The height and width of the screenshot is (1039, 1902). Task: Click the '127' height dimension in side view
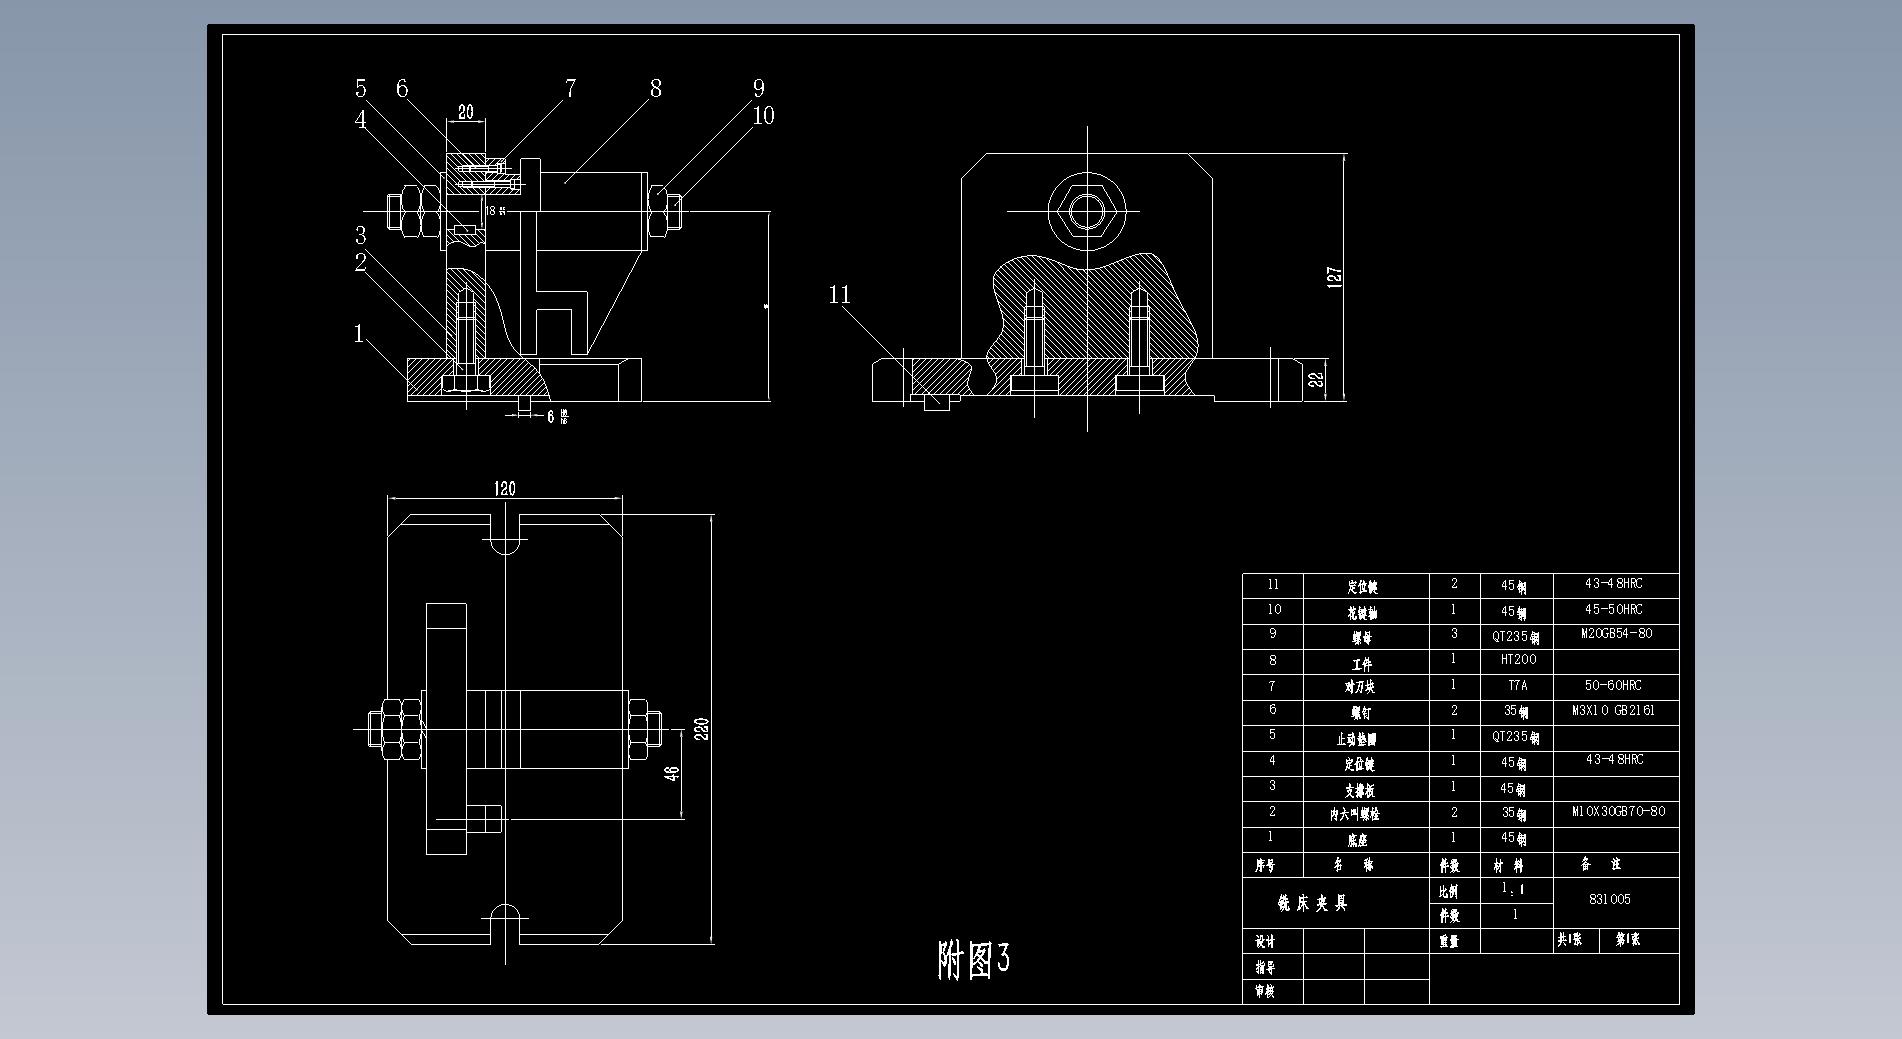[1334, 277]
